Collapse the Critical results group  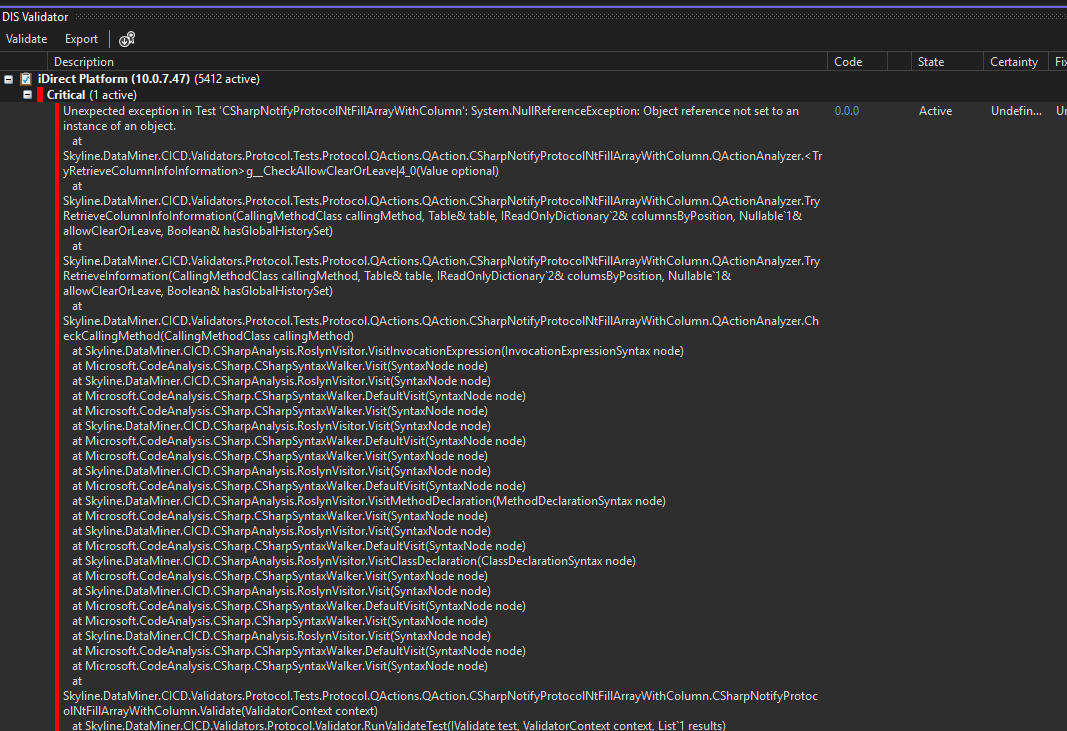pyautogui.click(x=28, y=95)
